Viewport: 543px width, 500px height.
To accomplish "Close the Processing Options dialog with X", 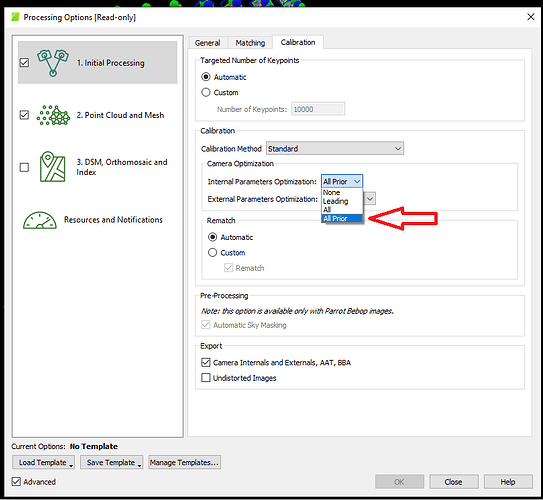I will 531,17.
